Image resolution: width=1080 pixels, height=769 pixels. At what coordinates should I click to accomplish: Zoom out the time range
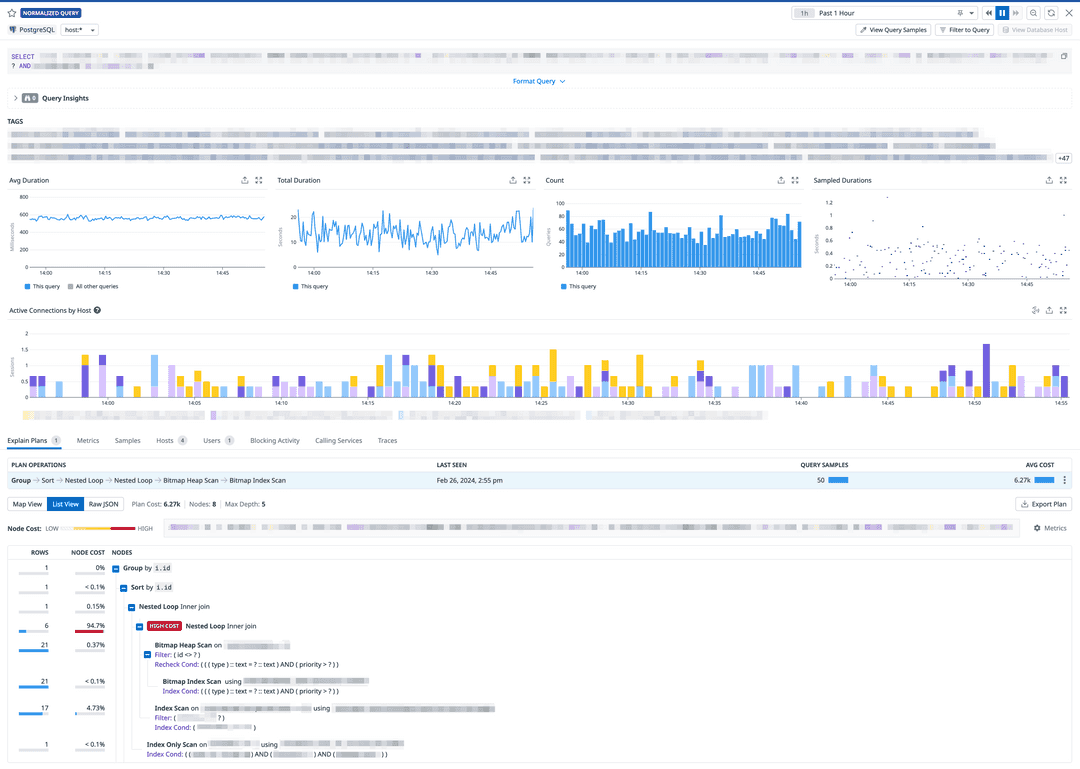(x=1034, y=13)
